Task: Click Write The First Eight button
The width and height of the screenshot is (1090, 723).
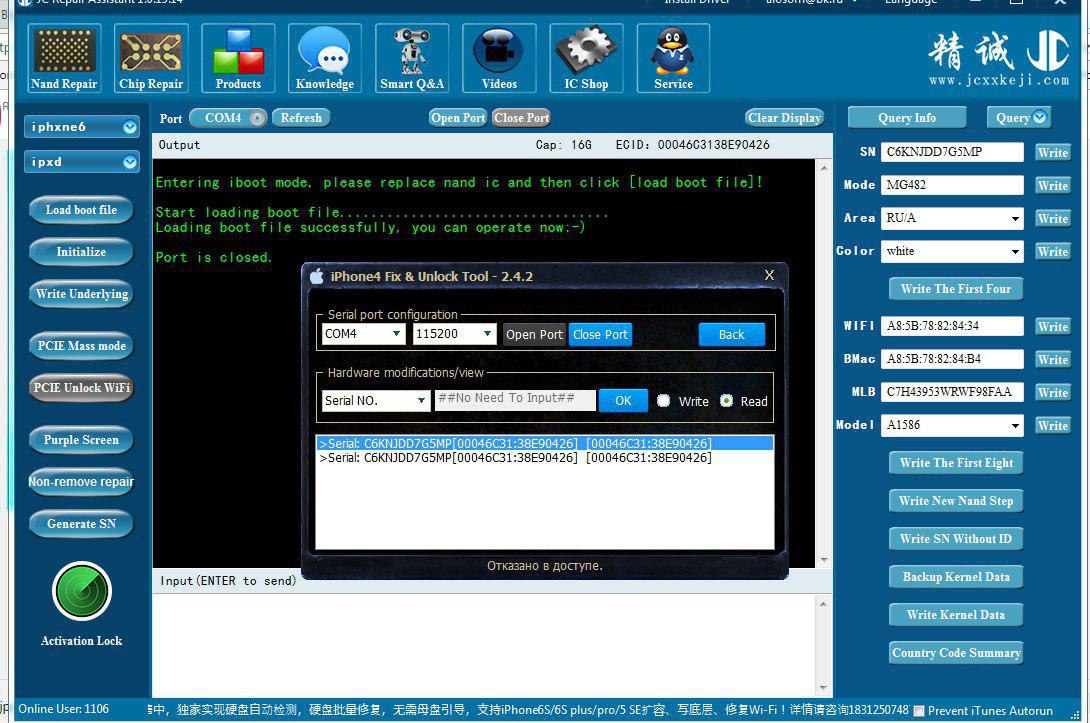Action: pyautogui.click(x=956, y=462)
